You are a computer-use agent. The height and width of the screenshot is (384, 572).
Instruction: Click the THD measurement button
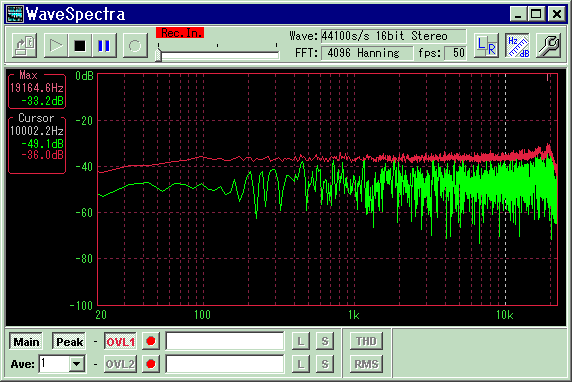pyautogui.click(x=366, y=341)
